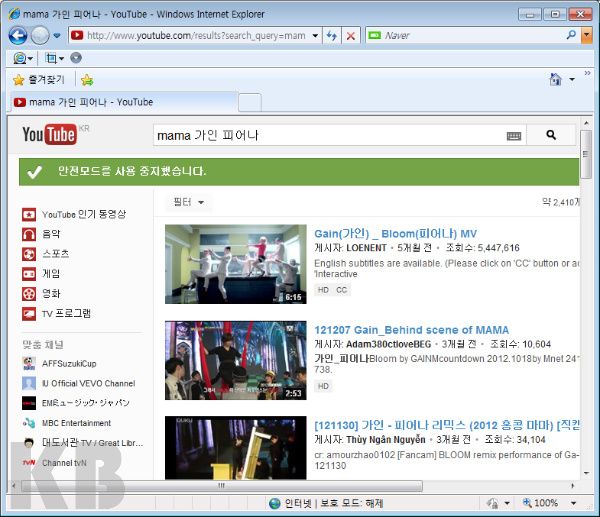The width and height of the screenshot is (600, 517).
Task: Click the 100% zoom level button
Action: (x=540, y=503)
